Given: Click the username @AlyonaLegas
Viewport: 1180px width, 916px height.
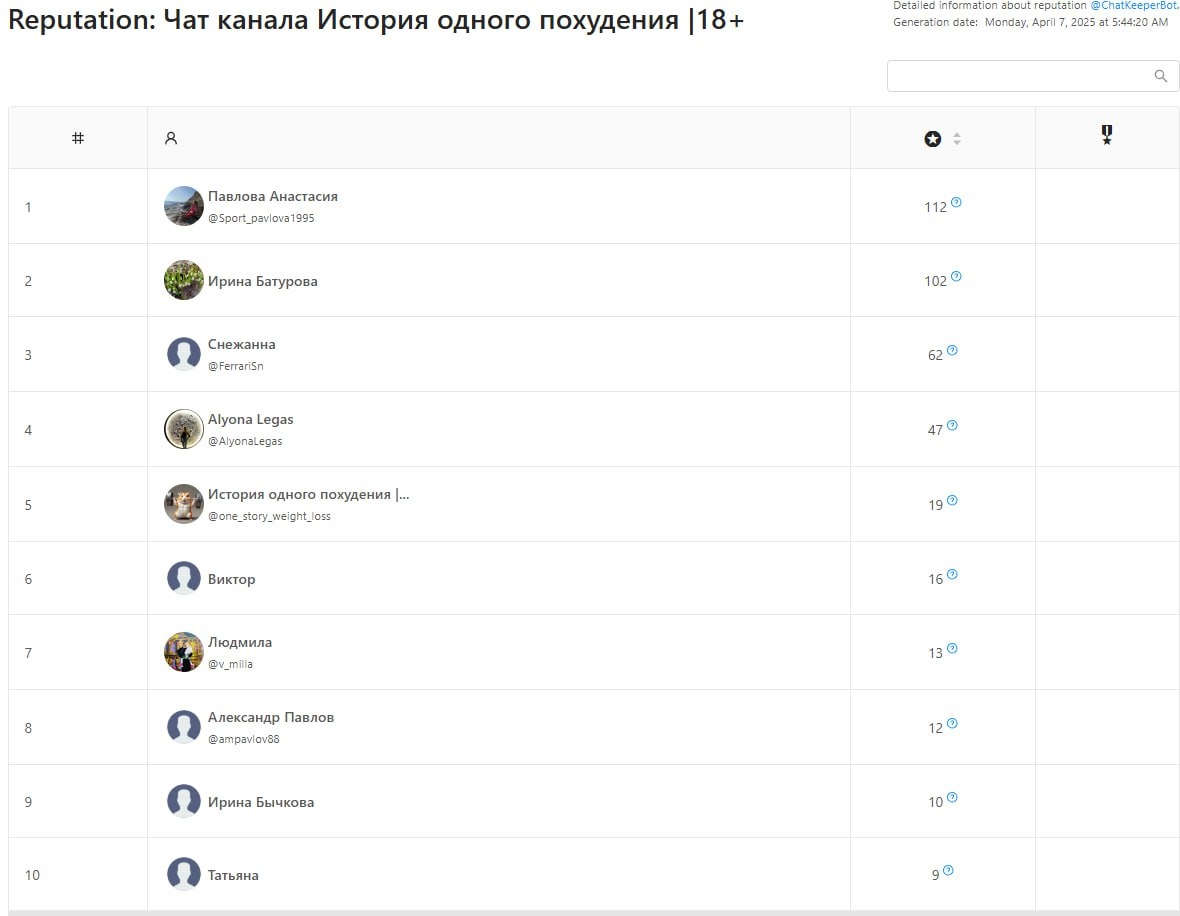Looking at the screenshot, I should pos(245,441).
